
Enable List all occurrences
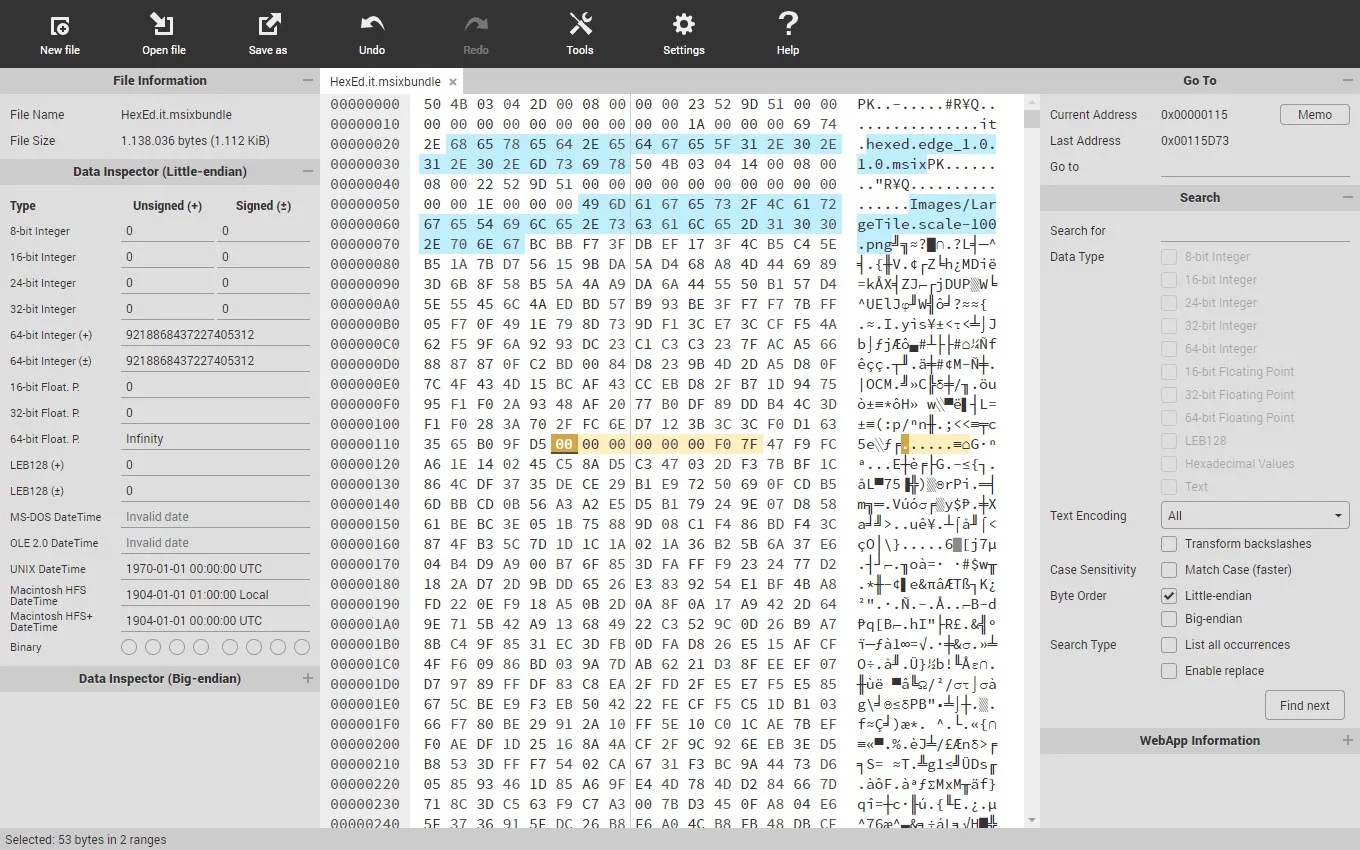tap(1168, 645)
